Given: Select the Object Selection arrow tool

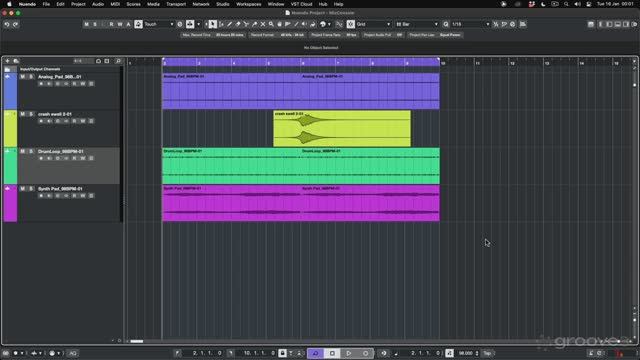Looking at the screenshot, I should pos(213,24).
